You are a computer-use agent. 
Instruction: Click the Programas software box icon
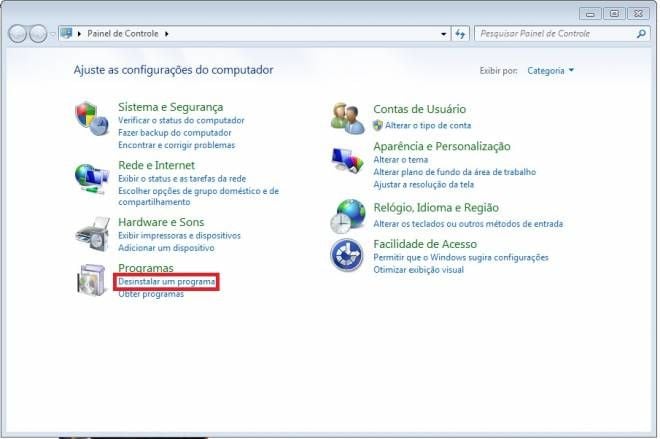(91, 280)
